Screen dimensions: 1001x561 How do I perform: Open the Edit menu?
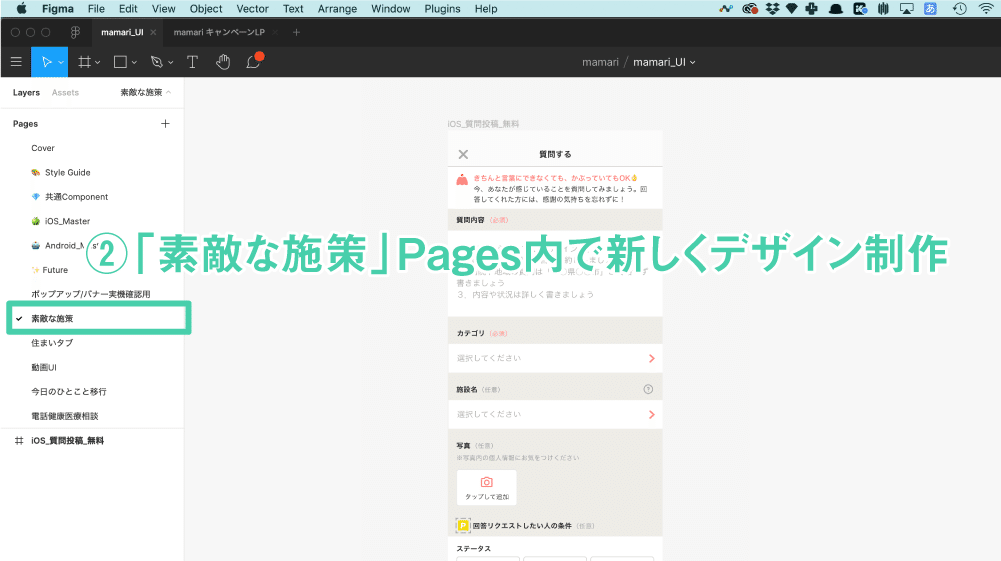point(128,9)
